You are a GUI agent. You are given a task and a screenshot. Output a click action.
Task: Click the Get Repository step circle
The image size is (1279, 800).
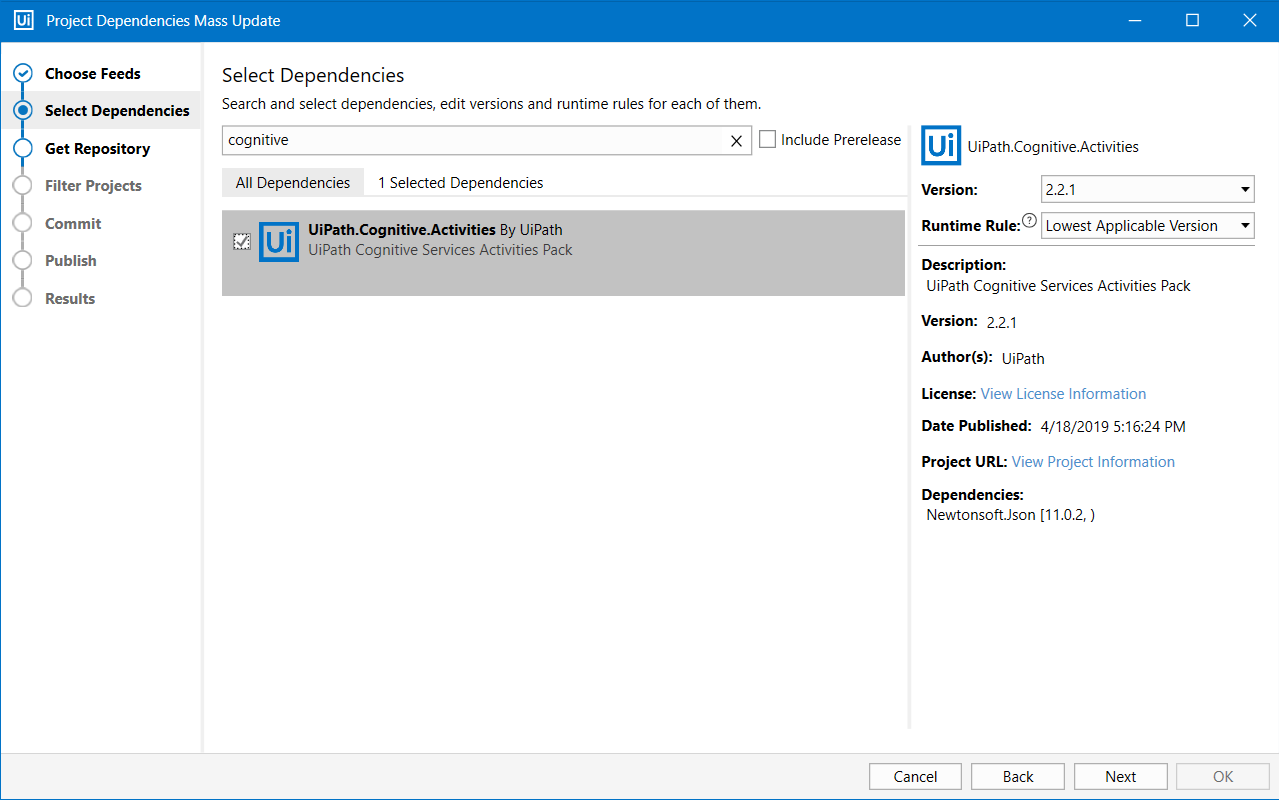click(22, 148)
